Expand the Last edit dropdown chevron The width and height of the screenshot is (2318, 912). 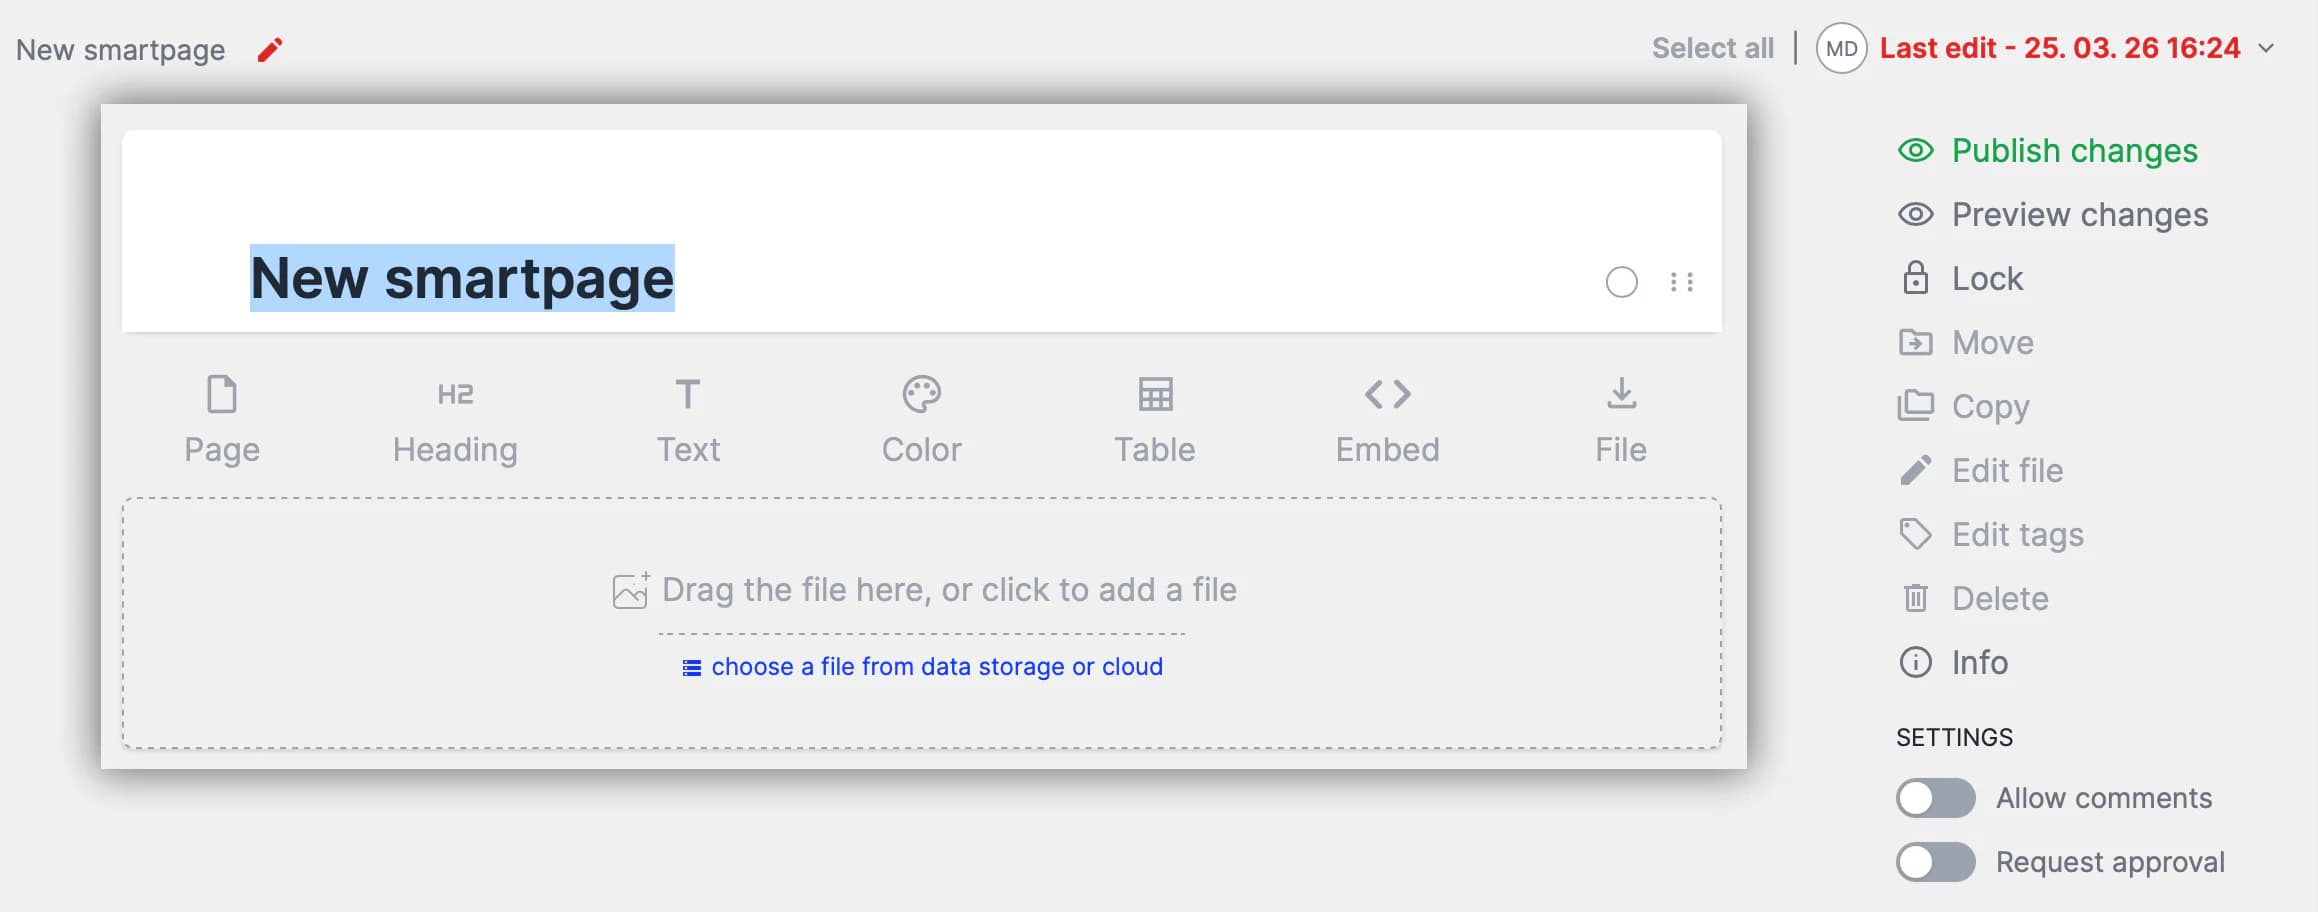pos(2267,48)
